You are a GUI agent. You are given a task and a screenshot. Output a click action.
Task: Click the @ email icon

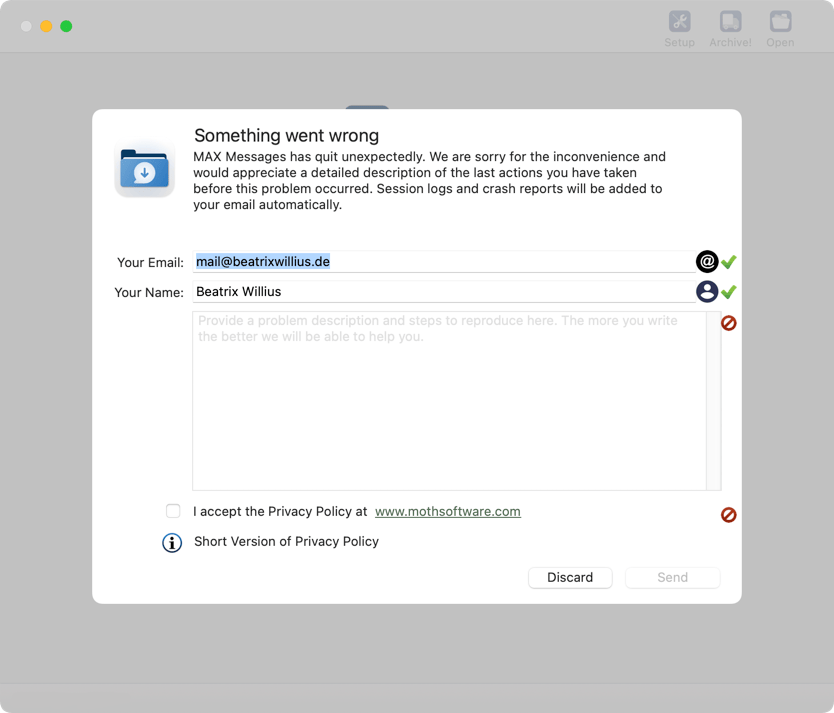point(707,262)
